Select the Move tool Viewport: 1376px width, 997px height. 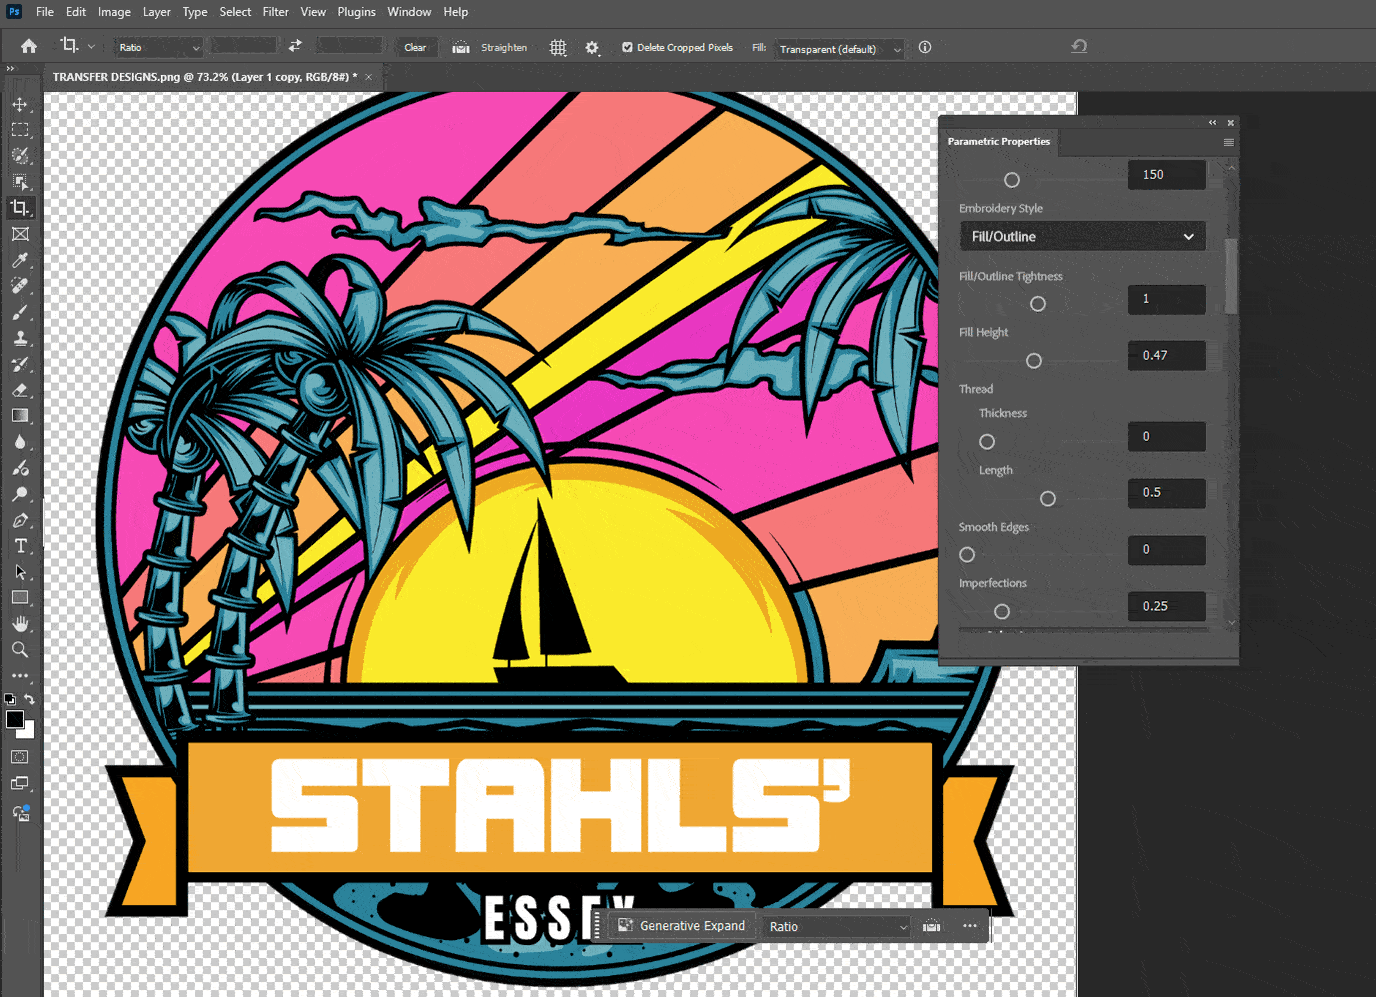tap(20, 104)
